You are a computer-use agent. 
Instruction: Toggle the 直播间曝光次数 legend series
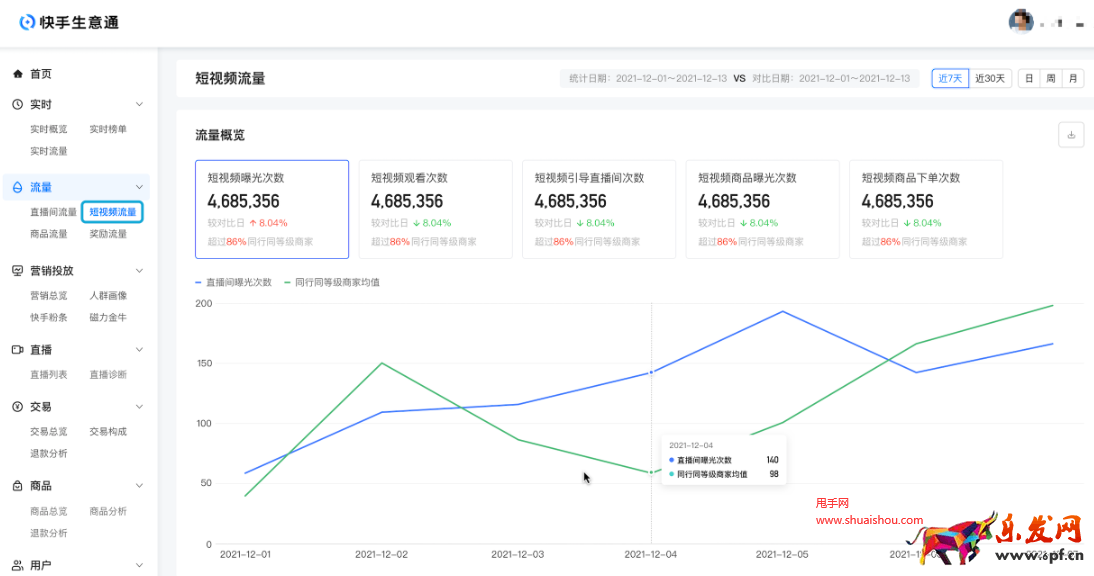coord(233,283)
